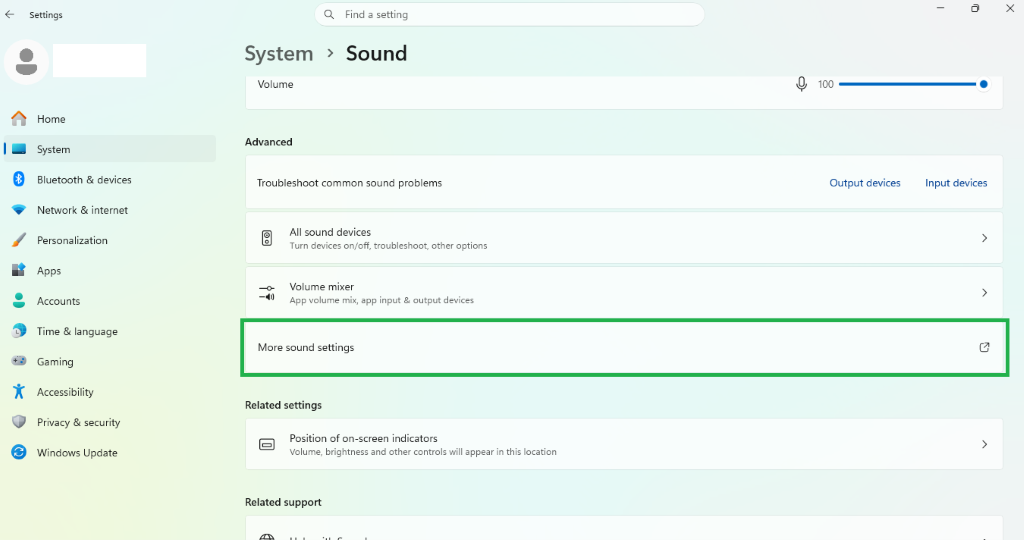Click the Related support heading

point(283,502)
